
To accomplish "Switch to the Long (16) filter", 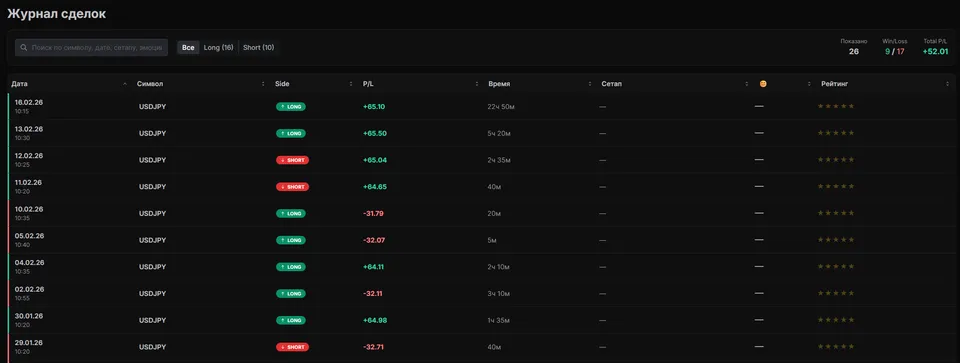I will 219,47.
